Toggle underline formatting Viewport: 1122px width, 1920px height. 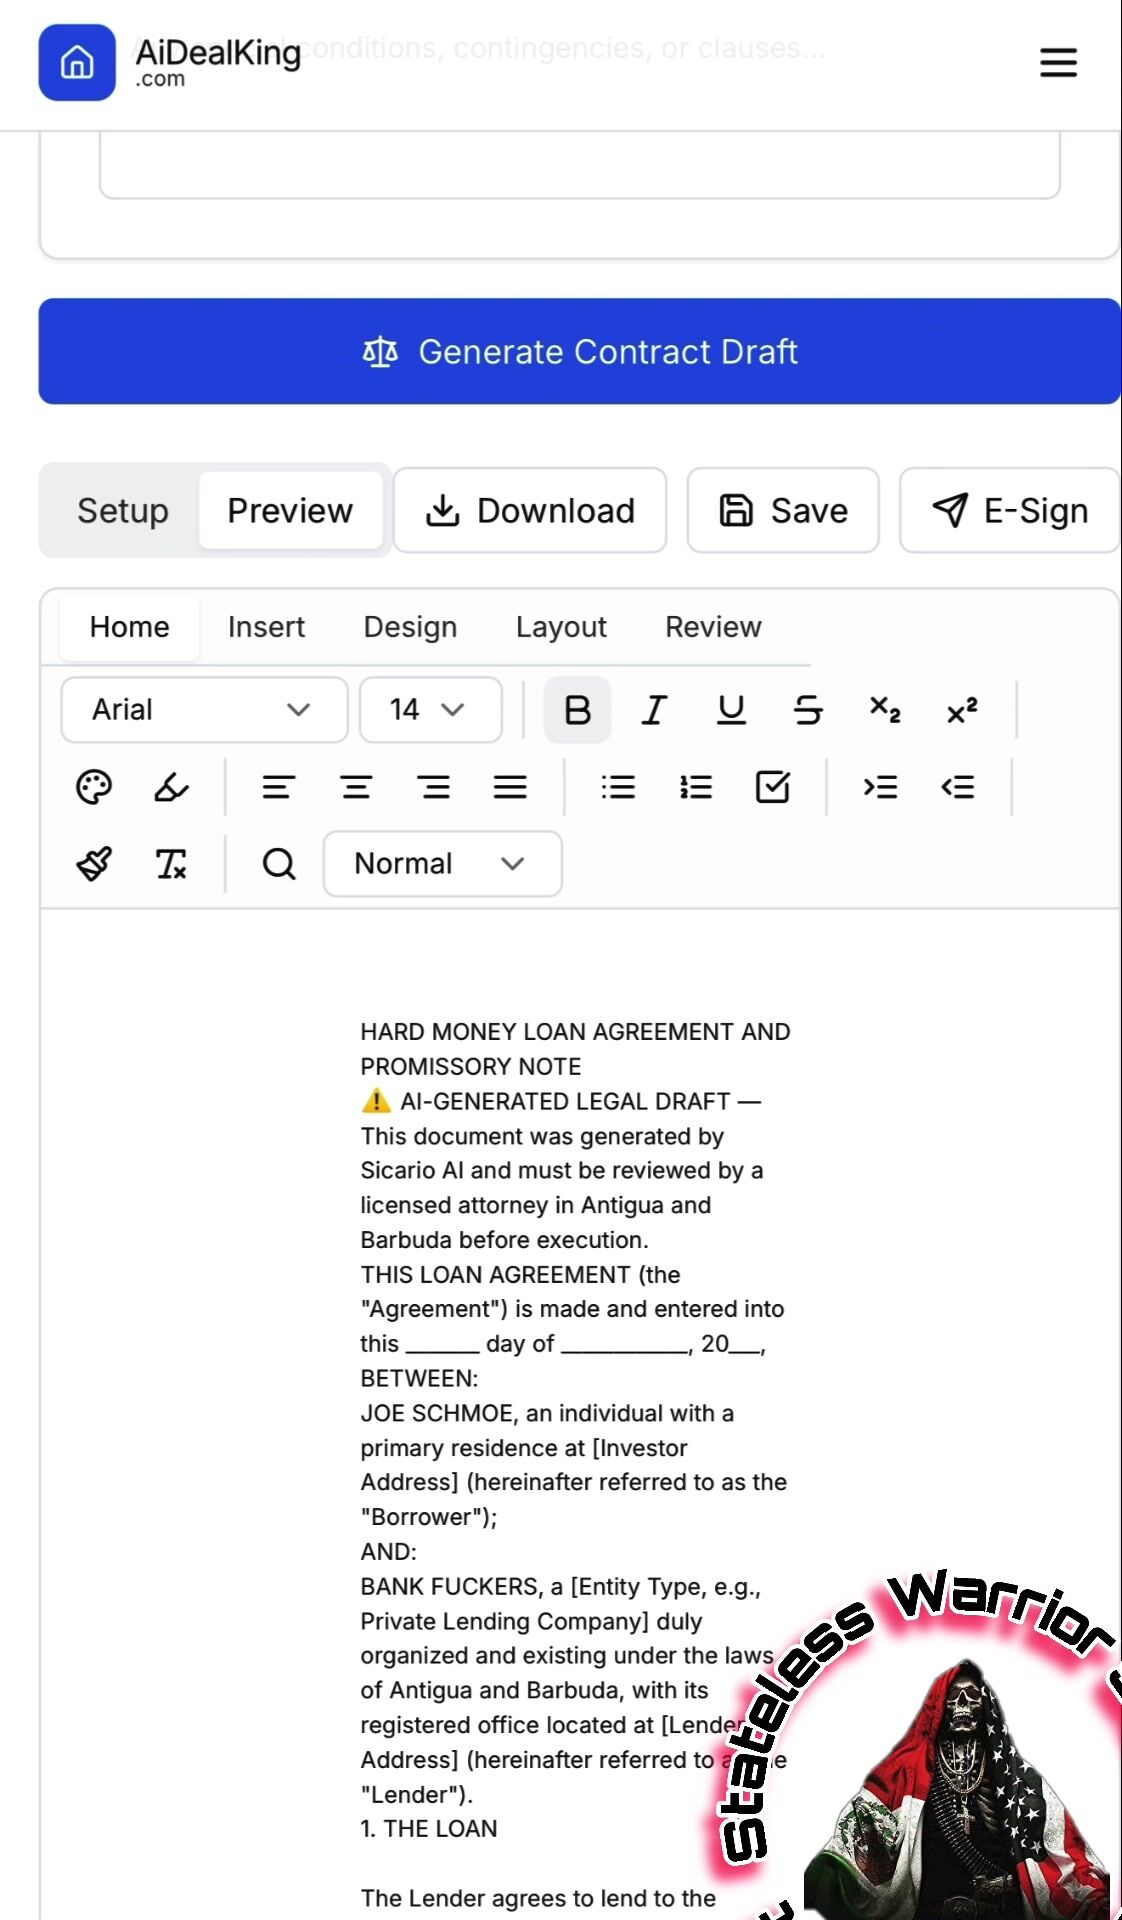click(731, 710)
